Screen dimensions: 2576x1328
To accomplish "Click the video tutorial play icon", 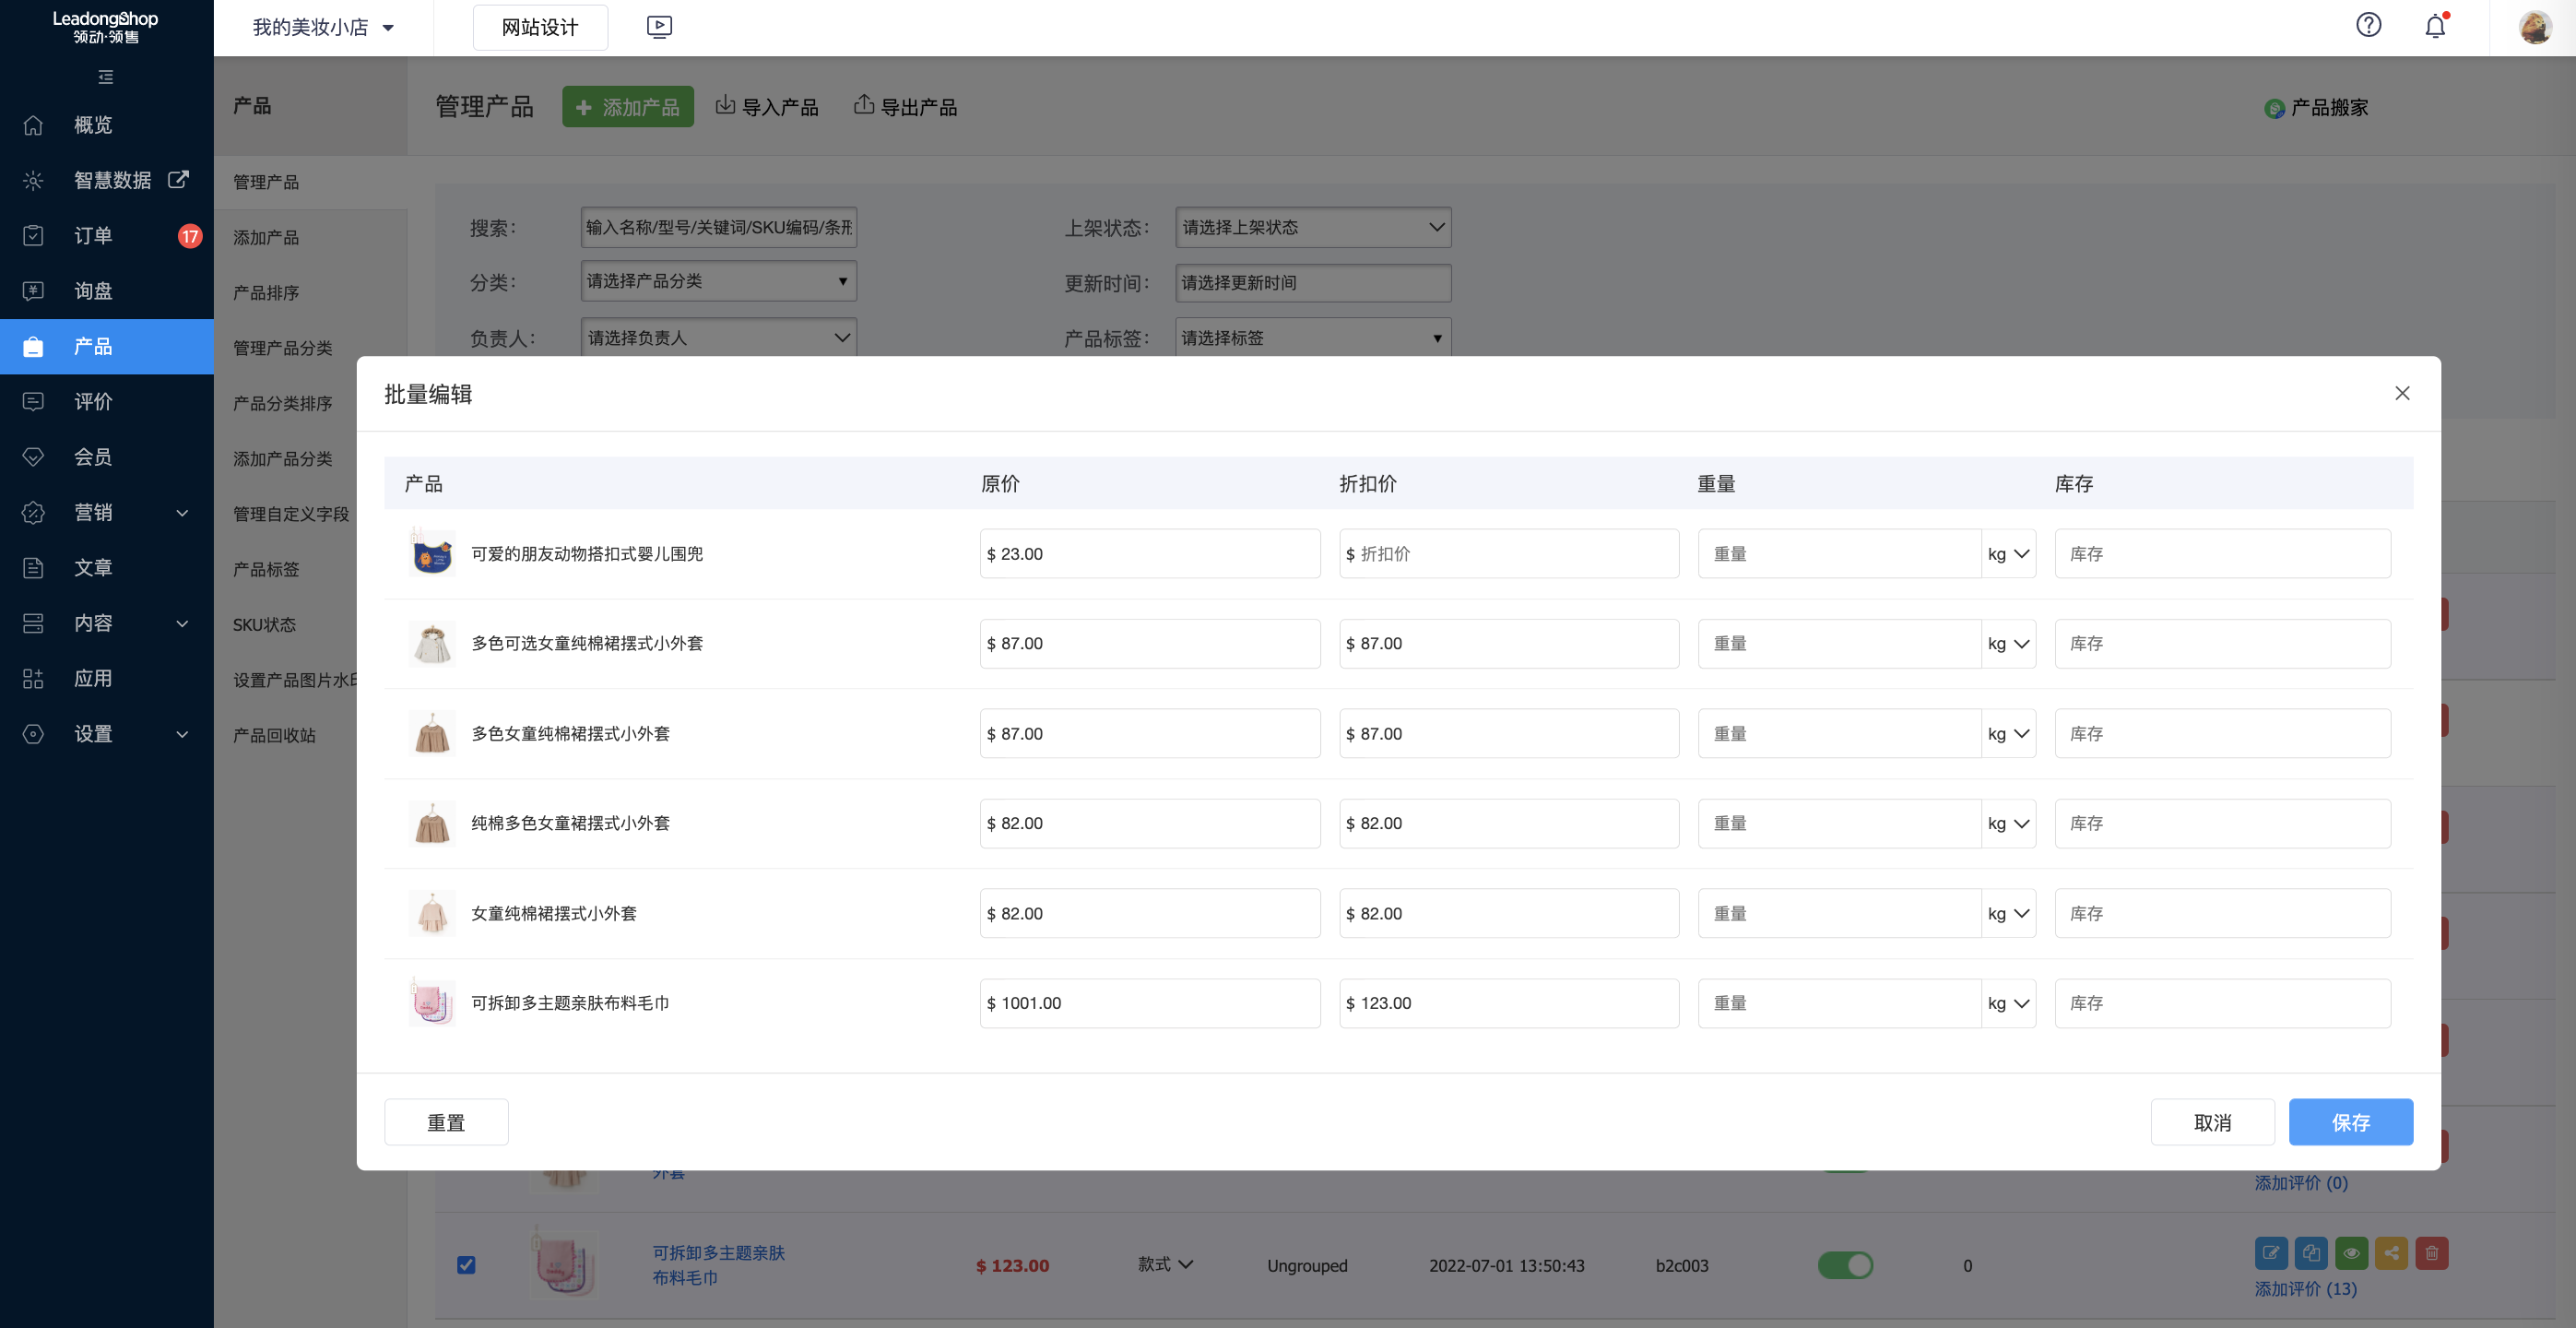I will 659,27.
